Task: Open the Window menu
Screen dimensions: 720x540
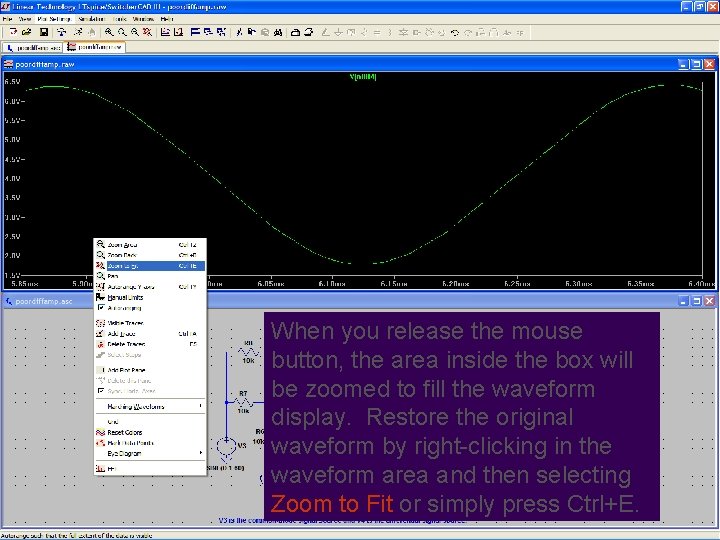Action: [143, 19]
